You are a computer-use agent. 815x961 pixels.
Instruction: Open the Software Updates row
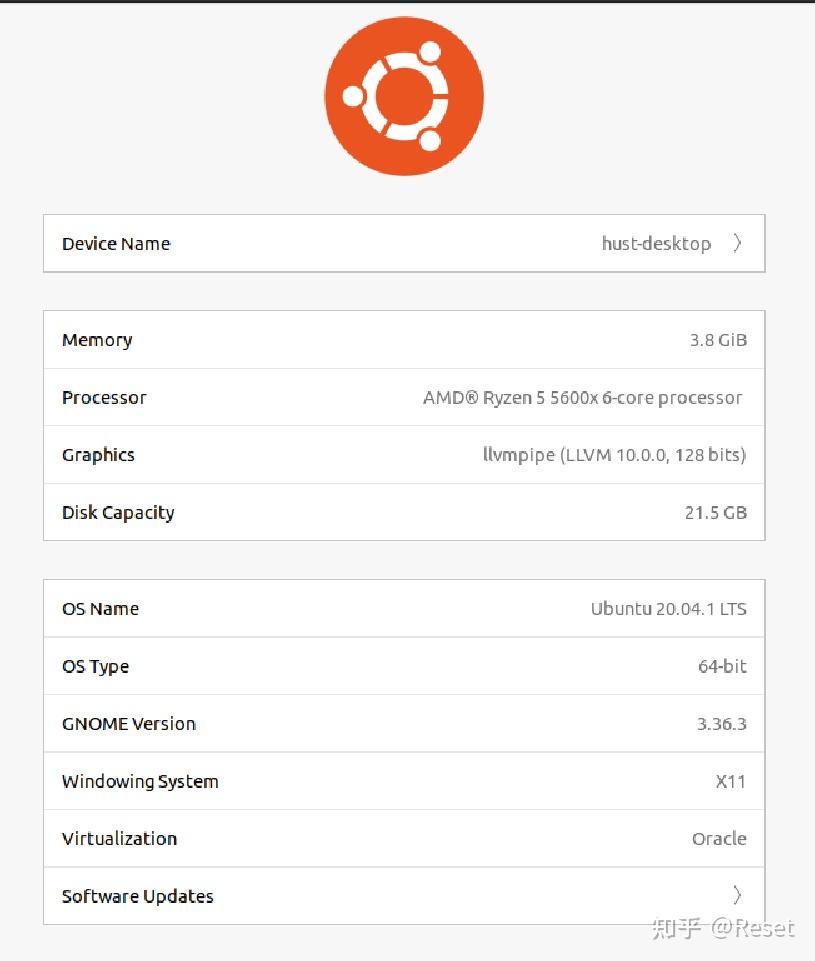[x=138, y=896]
